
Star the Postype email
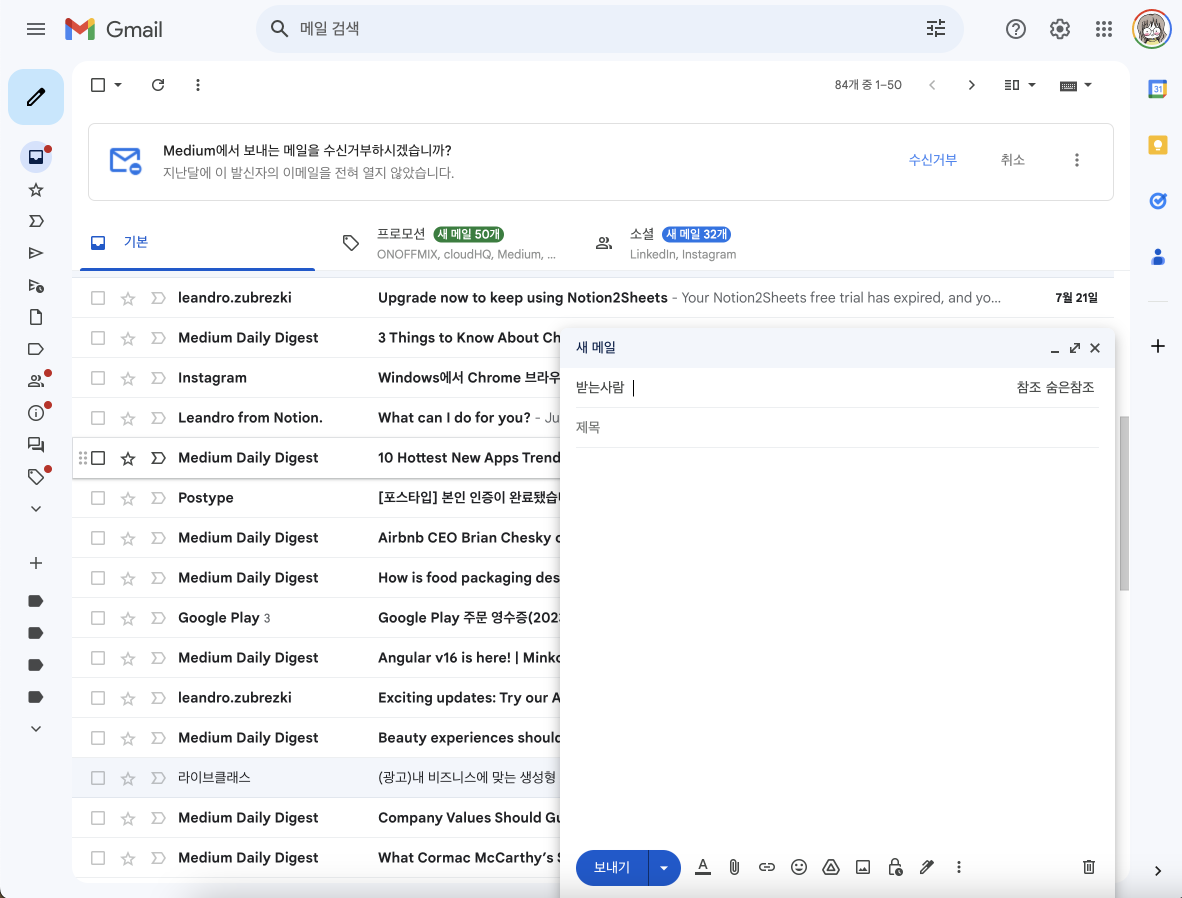(x=128, y=498)
